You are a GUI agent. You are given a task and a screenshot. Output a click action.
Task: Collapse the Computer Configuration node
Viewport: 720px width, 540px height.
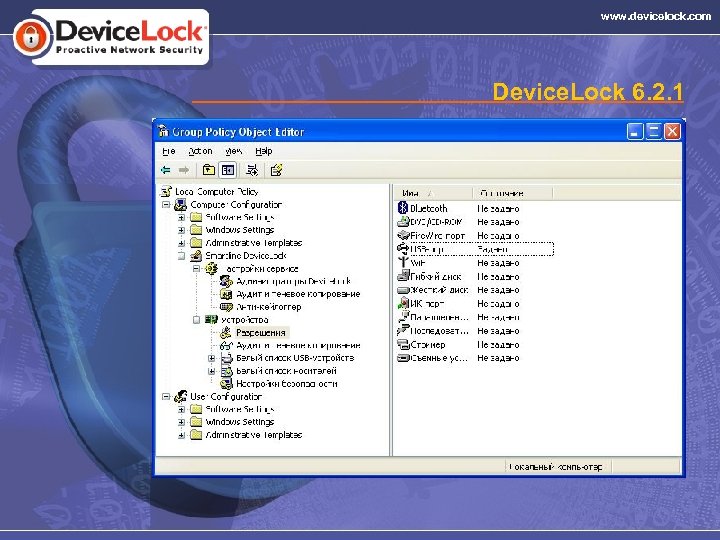click(x=166, y=204)
